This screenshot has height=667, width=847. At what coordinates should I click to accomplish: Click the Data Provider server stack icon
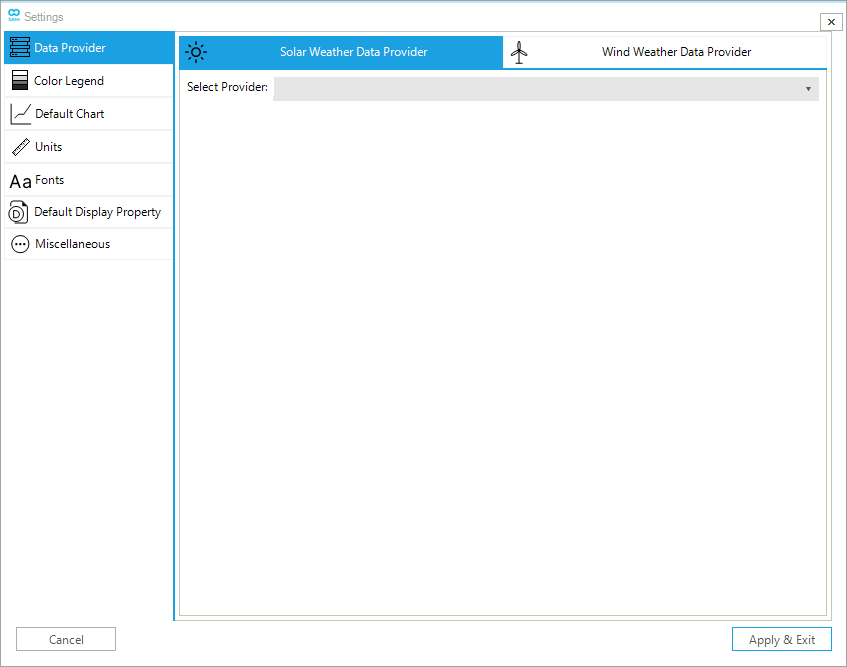coord(19,48)
